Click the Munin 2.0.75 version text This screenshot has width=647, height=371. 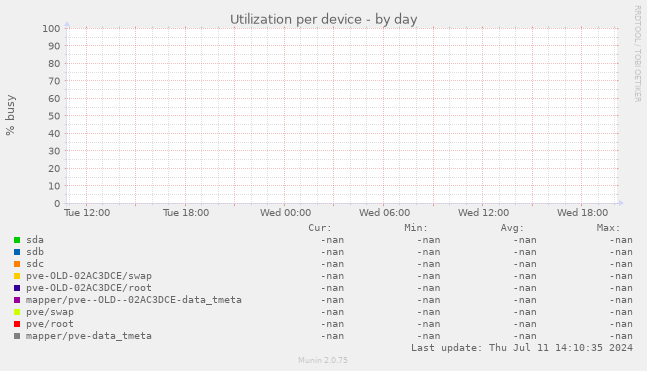(323, 360)
